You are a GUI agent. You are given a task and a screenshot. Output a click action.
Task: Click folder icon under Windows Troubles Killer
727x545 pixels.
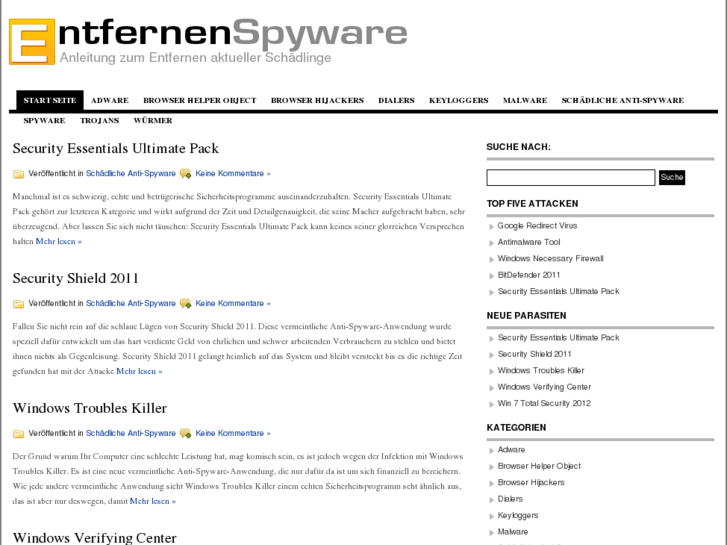(19, 434)
